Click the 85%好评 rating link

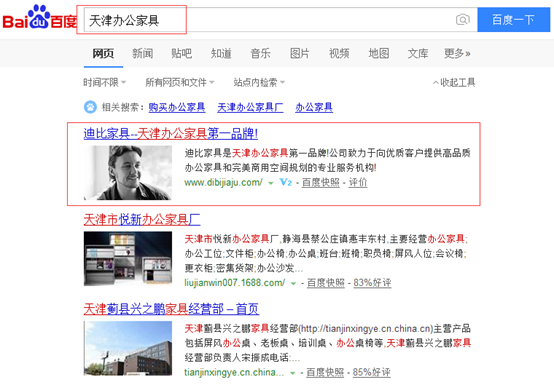371,372
